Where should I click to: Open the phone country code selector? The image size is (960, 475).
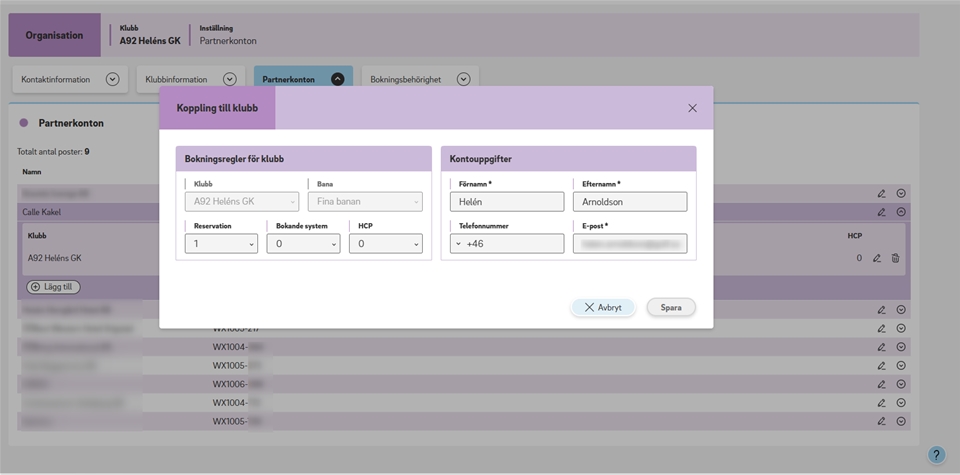458,243
